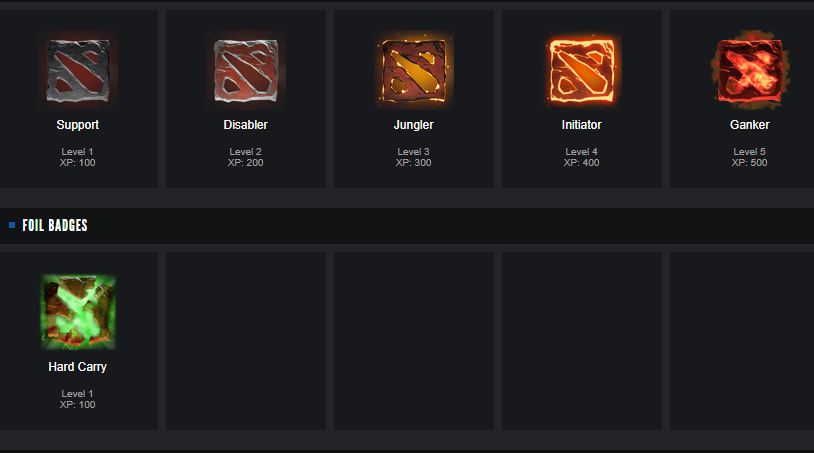The height and width of the screenshot is (453, 814).
Task: Select the Disabler badge image
Action: 246,71
